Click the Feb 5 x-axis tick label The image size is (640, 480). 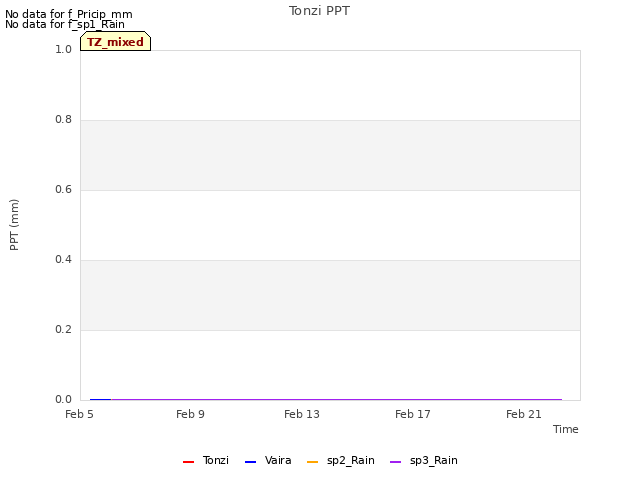coord(79,414)
